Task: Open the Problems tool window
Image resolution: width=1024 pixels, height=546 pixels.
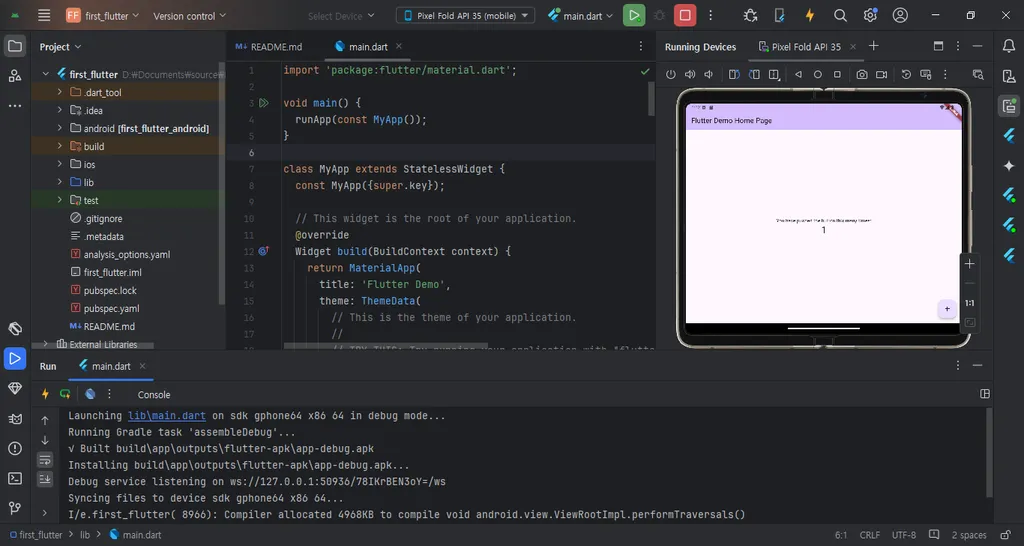Action: (15, 449)
